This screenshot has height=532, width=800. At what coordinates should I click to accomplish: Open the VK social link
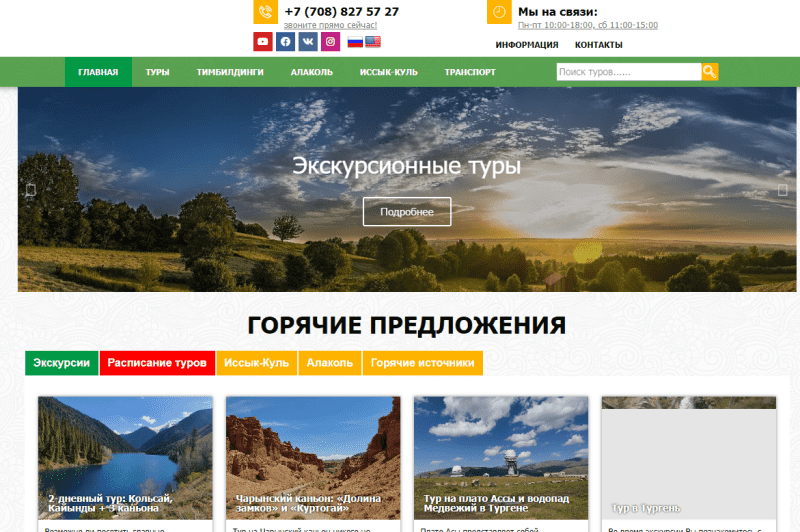(308, 42)
